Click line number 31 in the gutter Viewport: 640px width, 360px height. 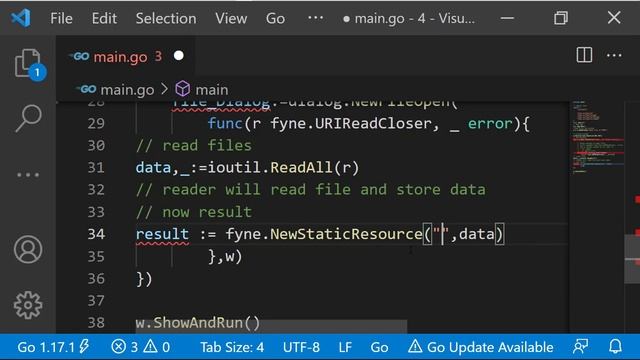pos(96,167)
